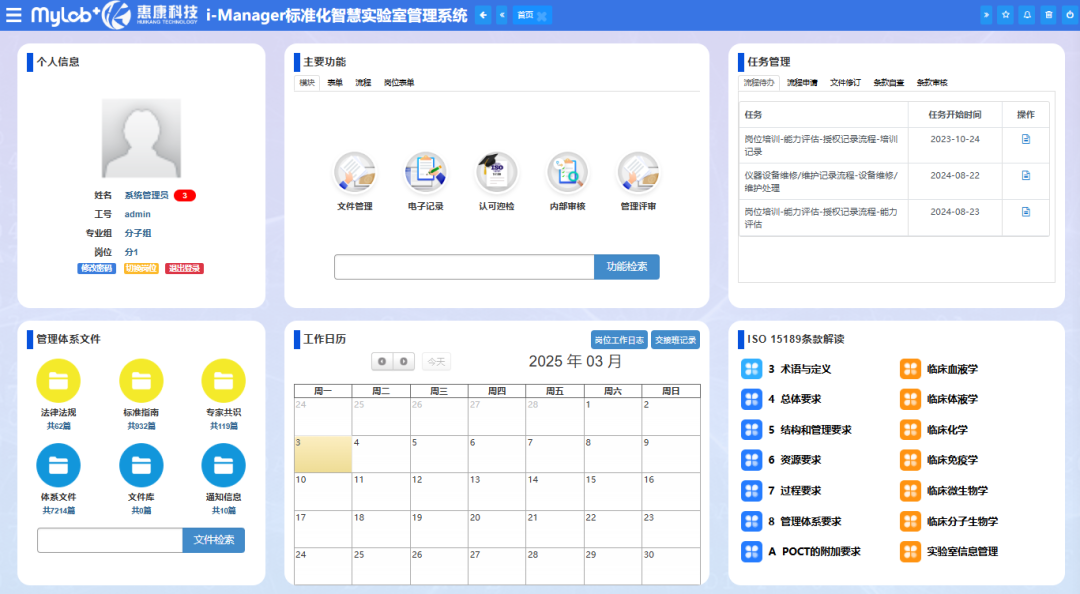The image size is (1080, 594).
Task: Open the 法律法规 folder icon
Action: [x=58, y=380]
